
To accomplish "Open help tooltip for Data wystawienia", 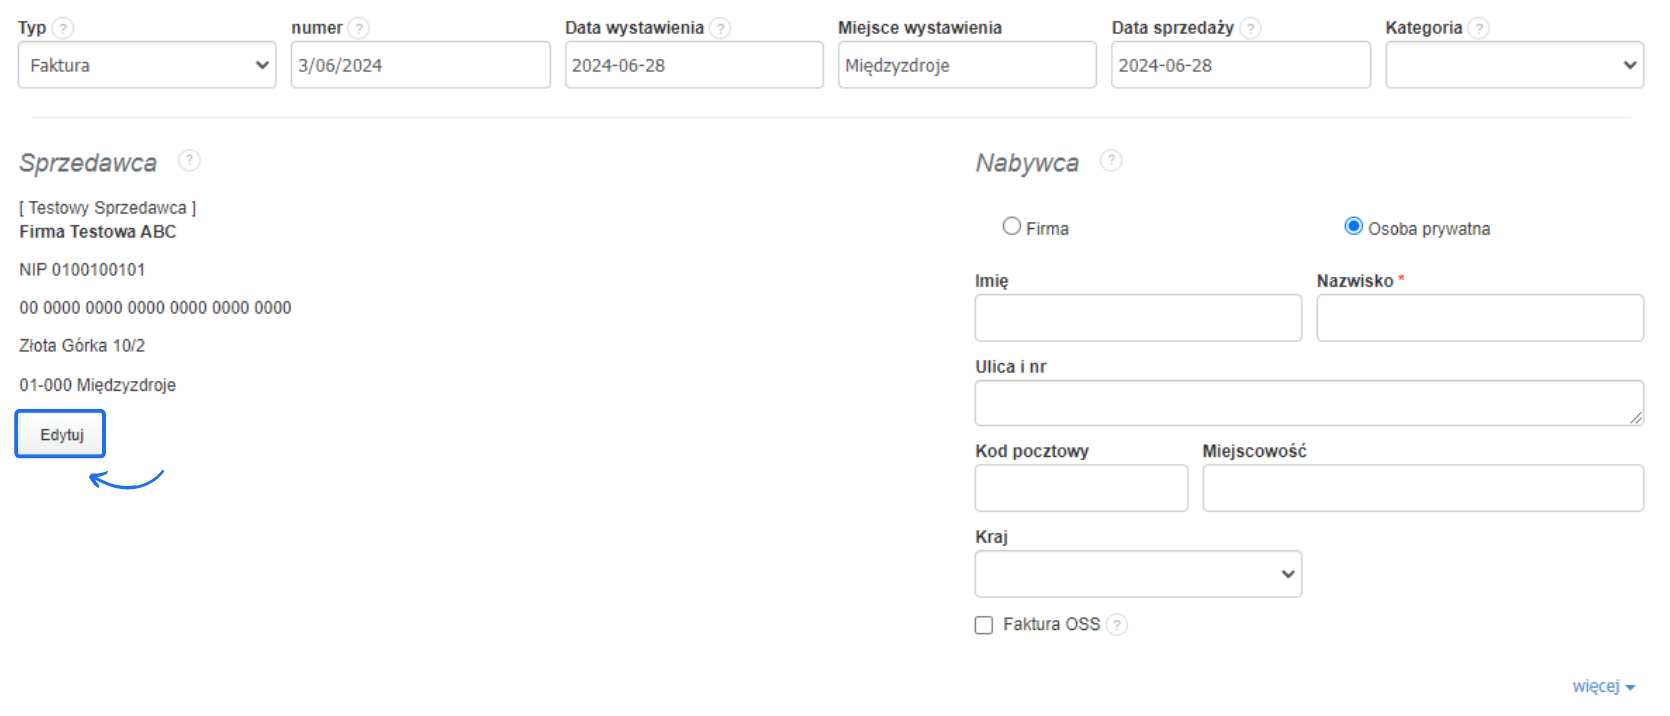I will [720, 28].
